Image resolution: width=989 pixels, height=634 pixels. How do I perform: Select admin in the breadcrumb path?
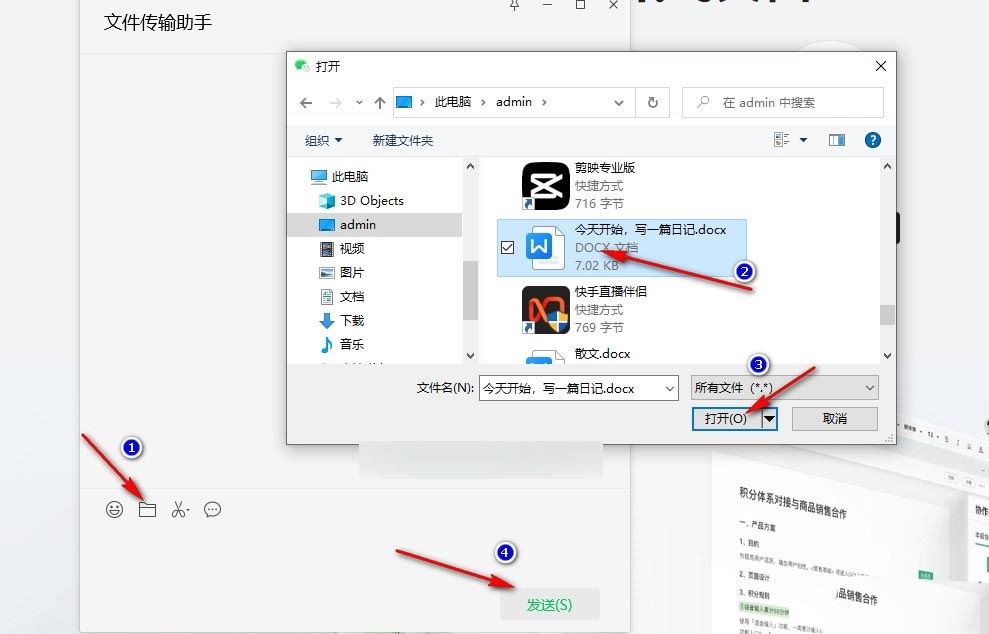click(x=512, y=102)
